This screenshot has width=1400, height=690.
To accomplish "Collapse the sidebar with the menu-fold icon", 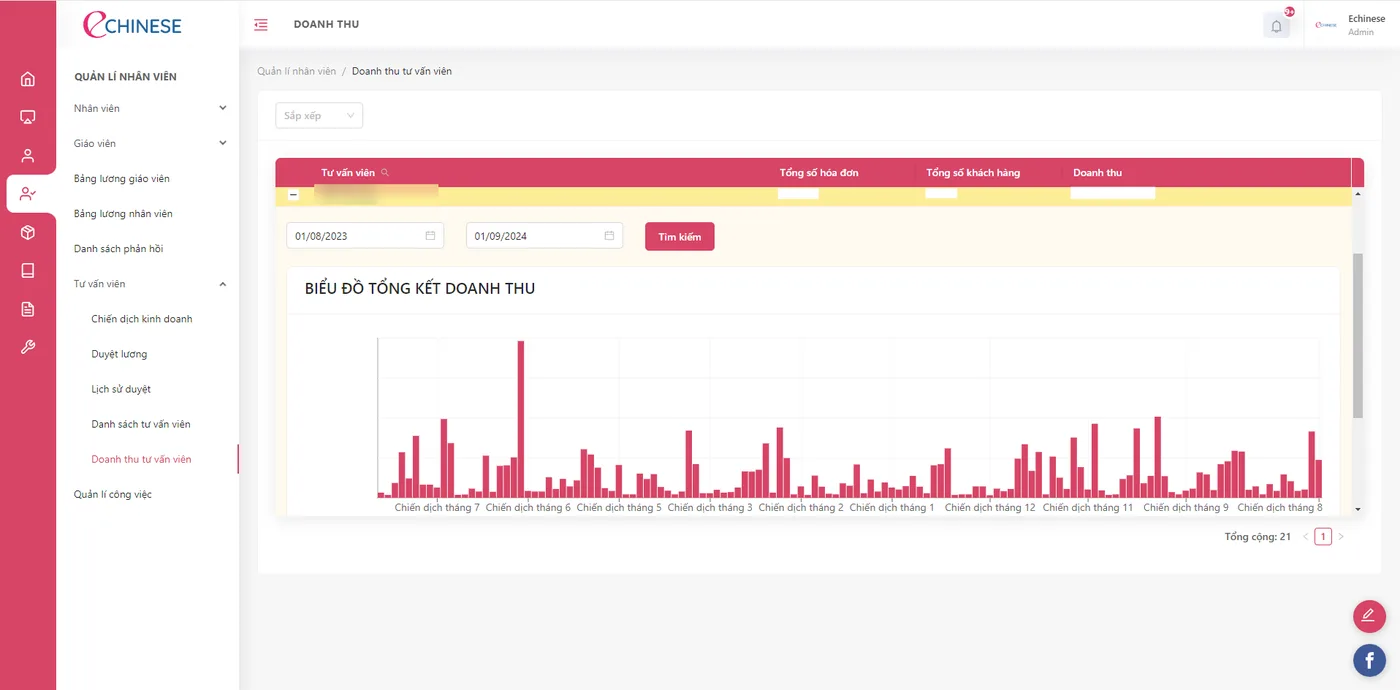I will pos(261,25).
